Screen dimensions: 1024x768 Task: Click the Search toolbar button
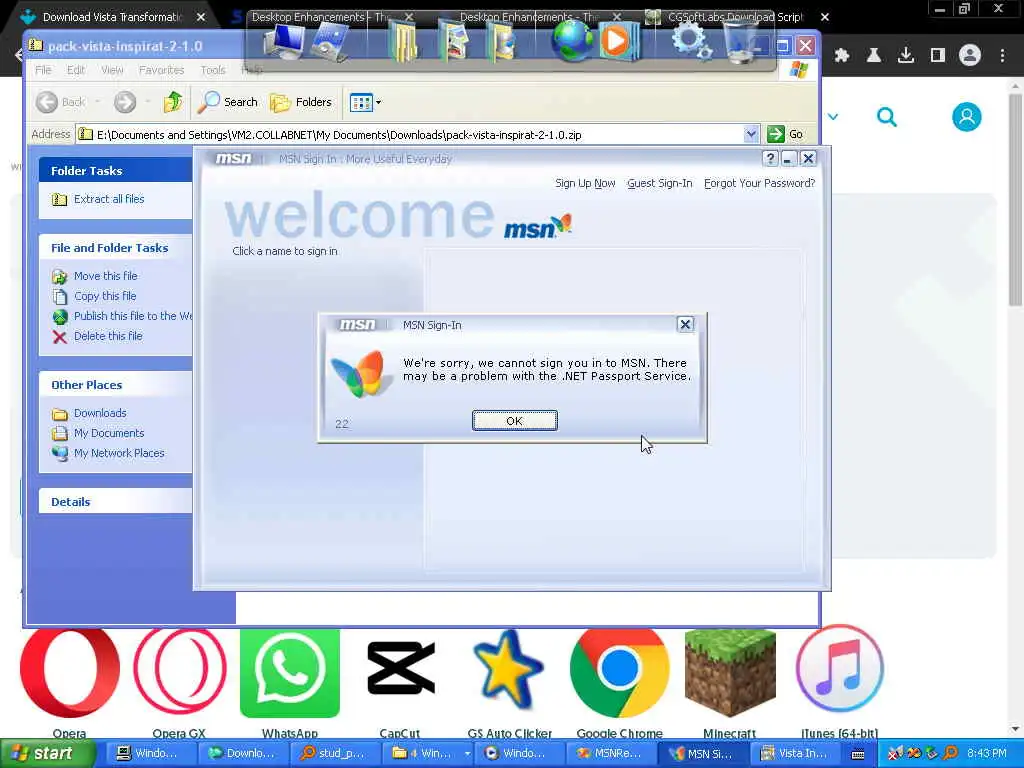(228, 102)
